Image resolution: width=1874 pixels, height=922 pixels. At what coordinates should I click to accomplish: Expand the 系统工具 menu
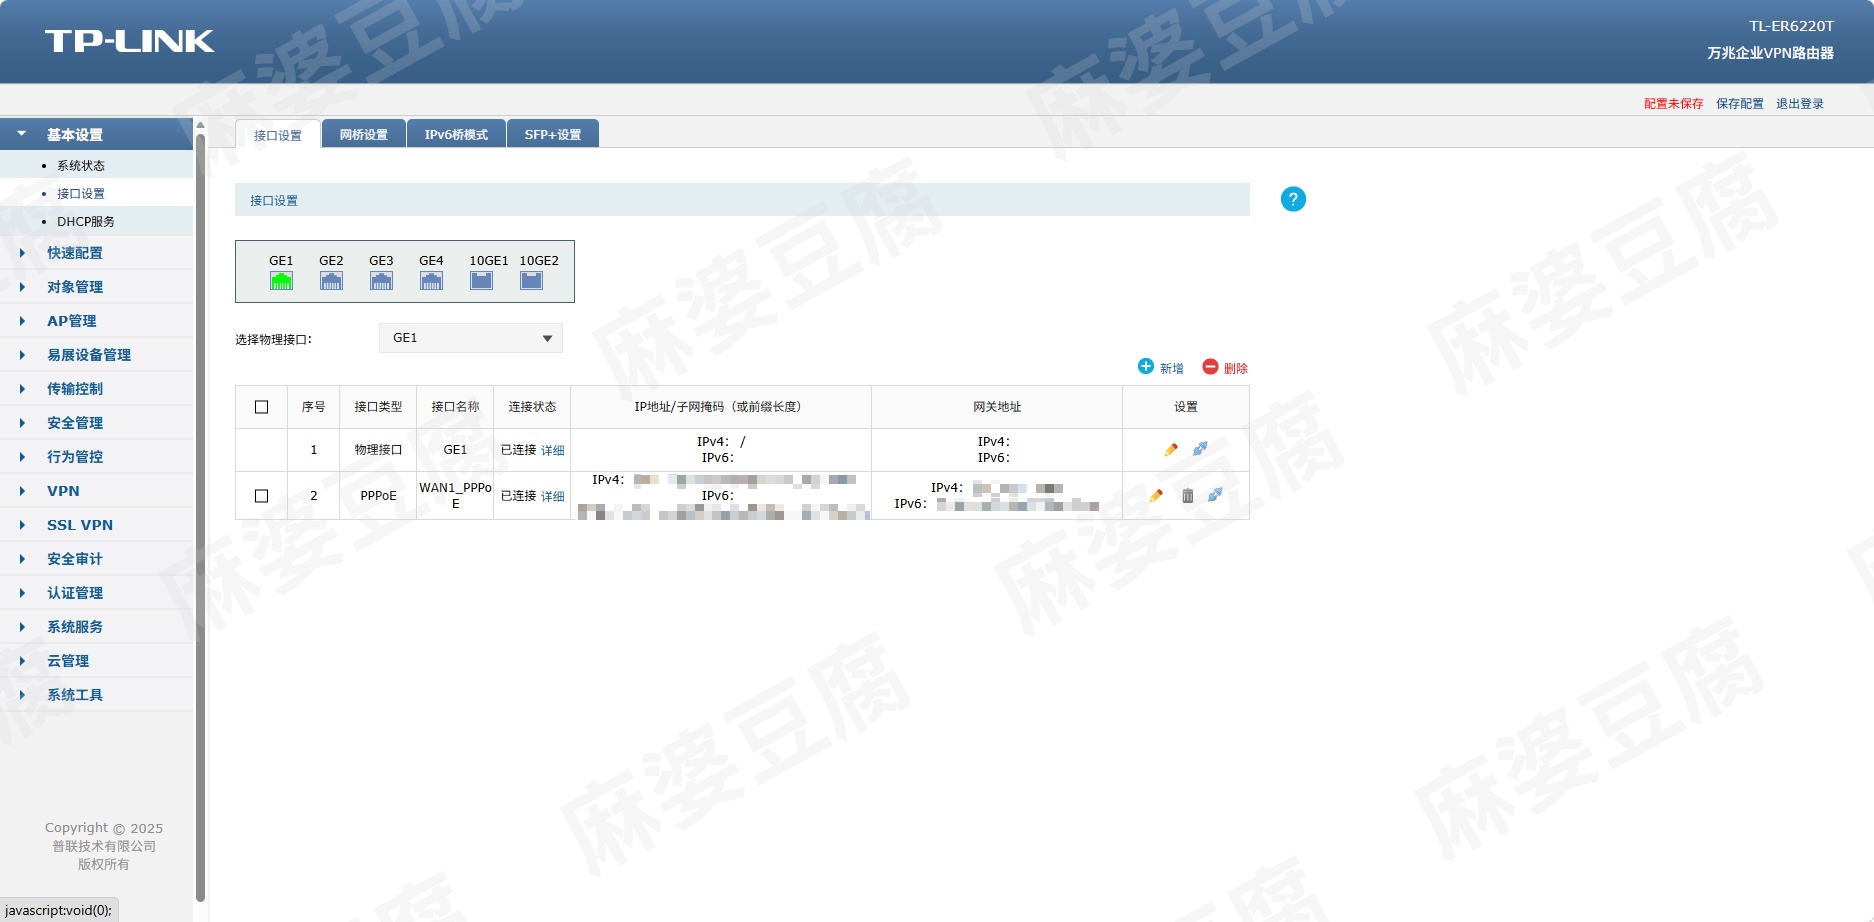(x=96, y=695)
